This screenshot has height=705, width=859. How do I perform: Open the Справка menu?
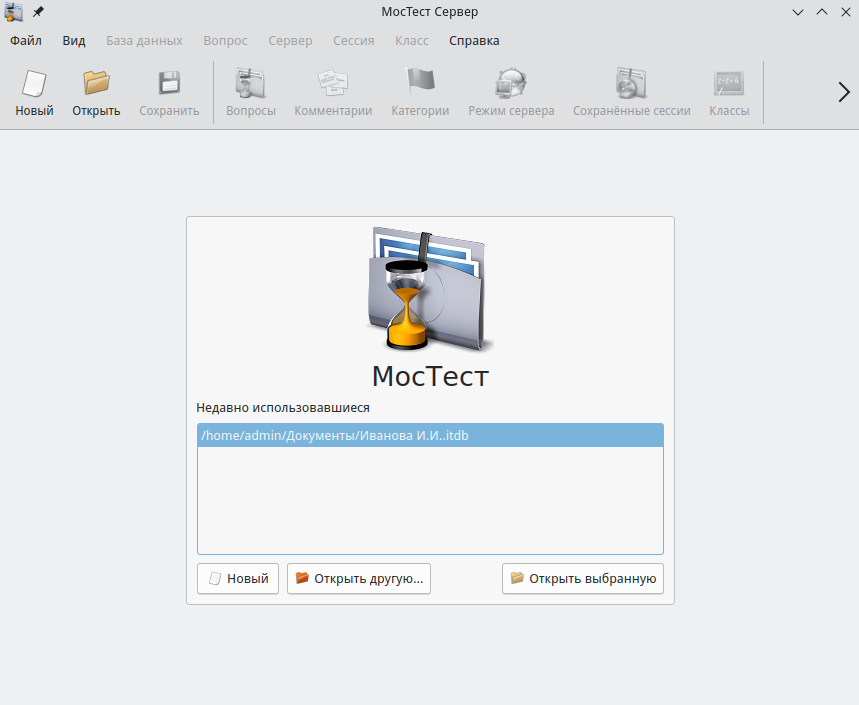[474, 41]
